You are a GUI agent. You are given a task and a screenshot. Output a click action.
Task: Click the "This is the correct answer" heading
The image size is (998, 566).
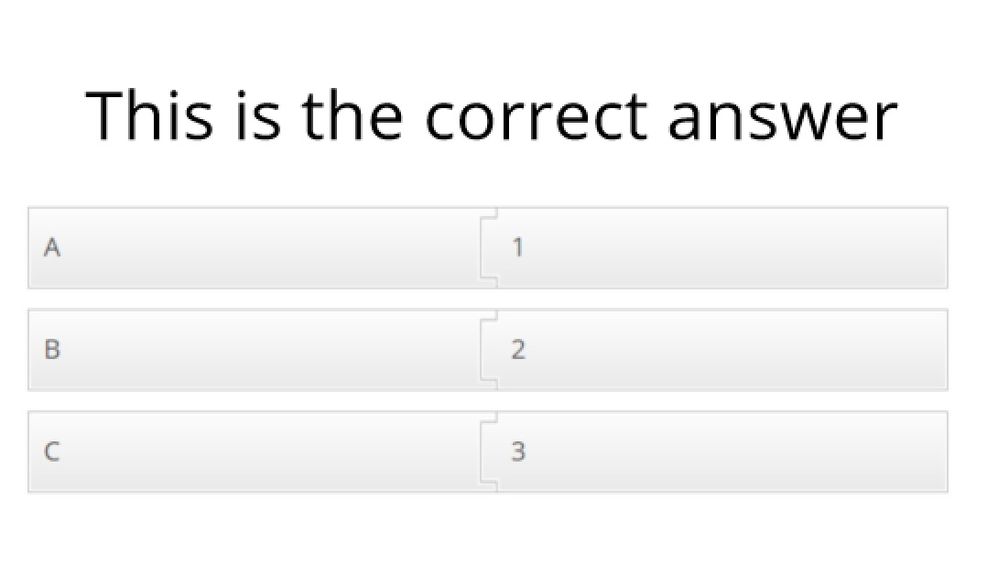pos(492,114)
